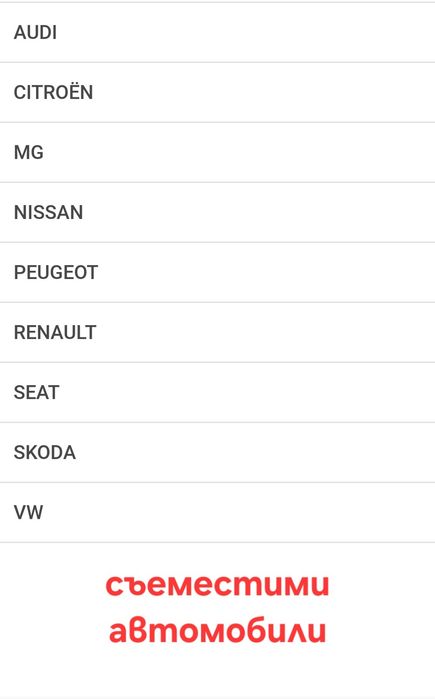This screenshot has height=699, width=435.
Task: Click the NISSAN brand name text
Action: [49, 212]
